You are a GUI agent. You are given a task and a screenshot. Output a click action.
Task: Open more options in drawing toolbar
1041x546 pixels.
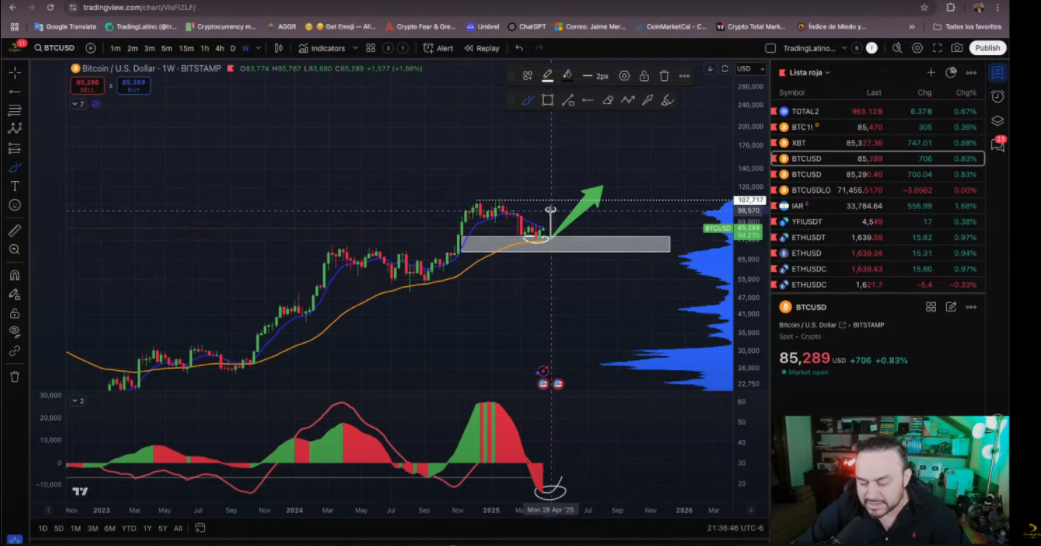tap(684, 76)
